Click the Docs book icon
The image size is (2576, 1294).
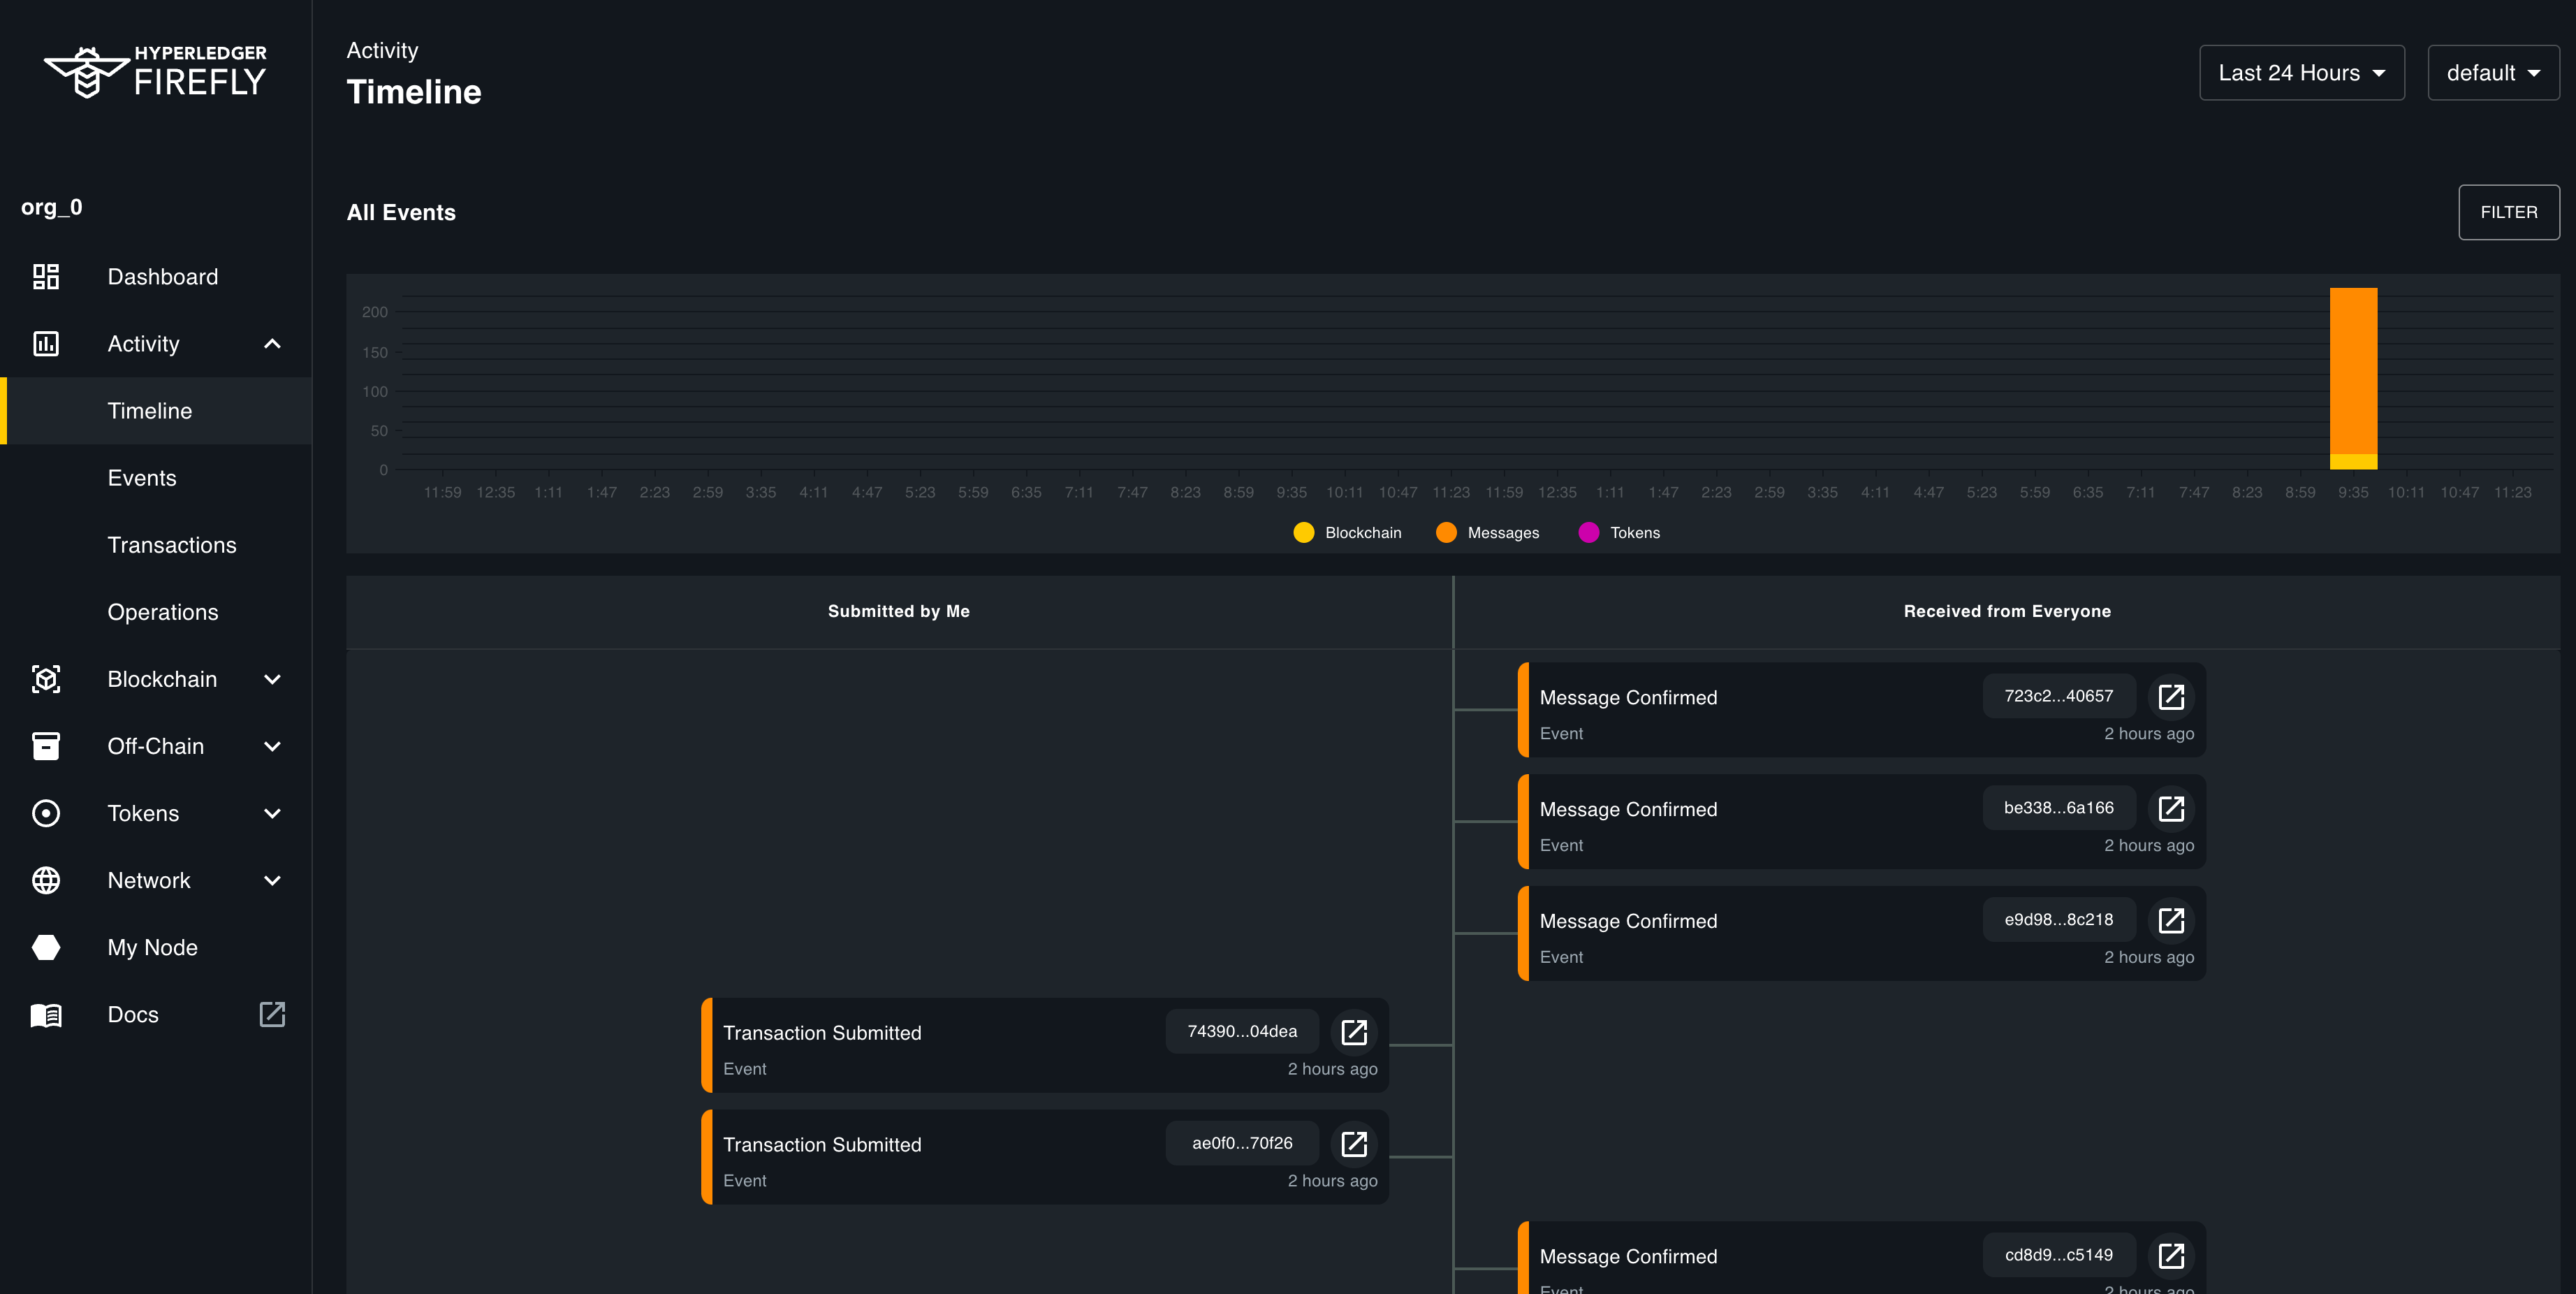(46, 1015)
